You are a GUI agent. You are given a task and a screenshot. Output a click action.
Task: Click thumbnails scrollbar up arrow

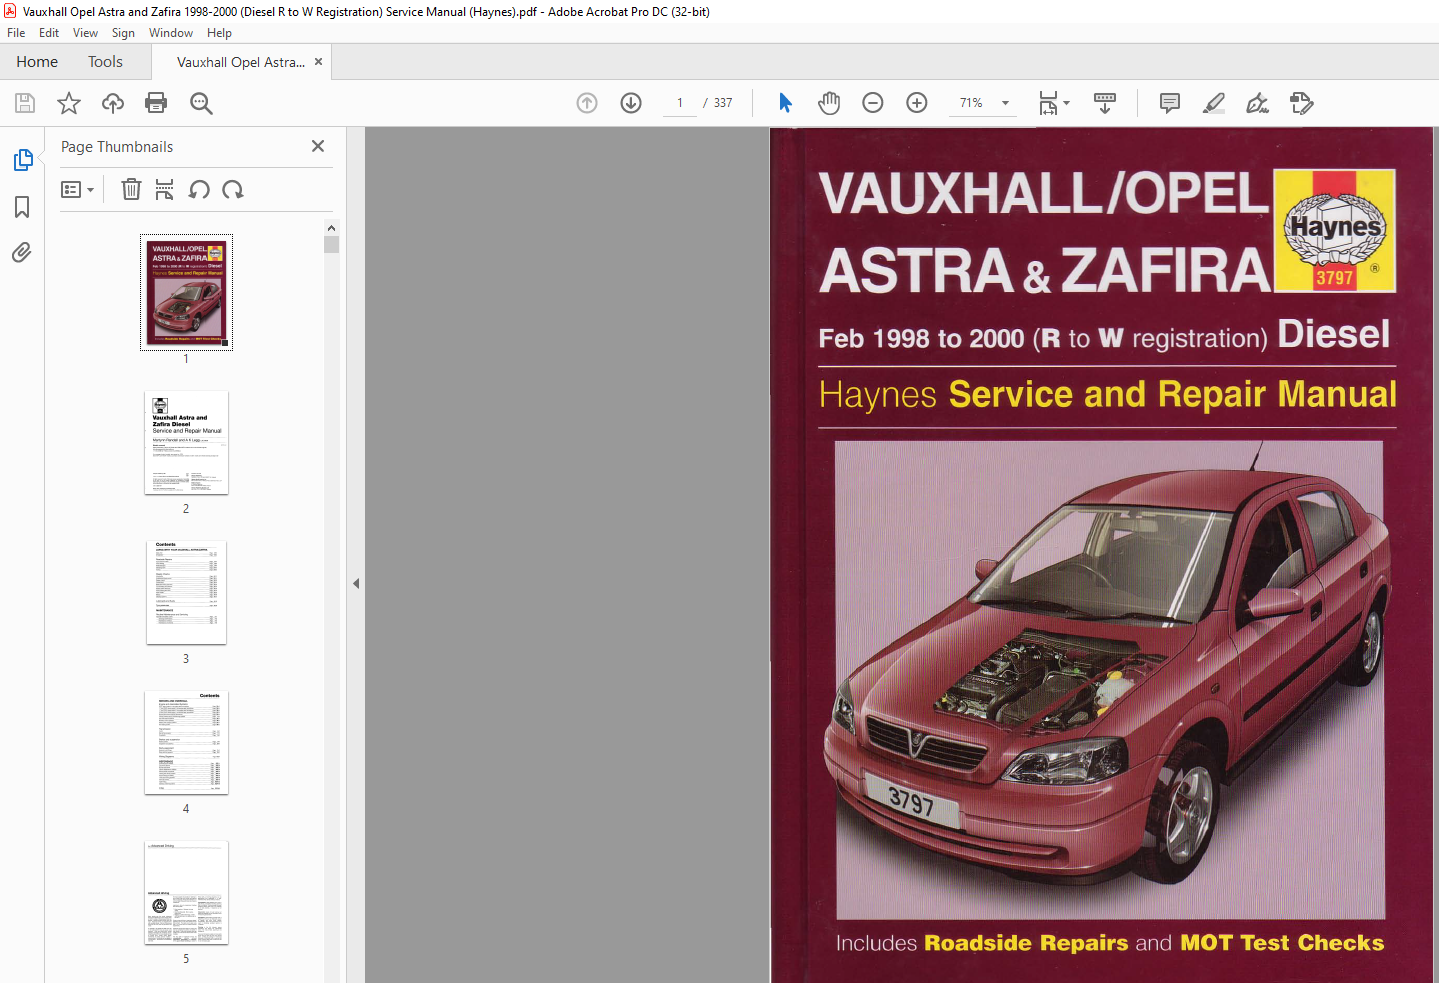(331, 227)
